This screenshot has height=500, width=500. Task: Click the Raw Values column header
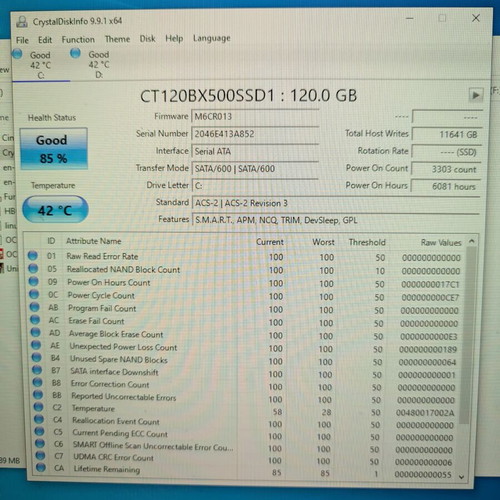pyautogui.click(x=441, y=243)
